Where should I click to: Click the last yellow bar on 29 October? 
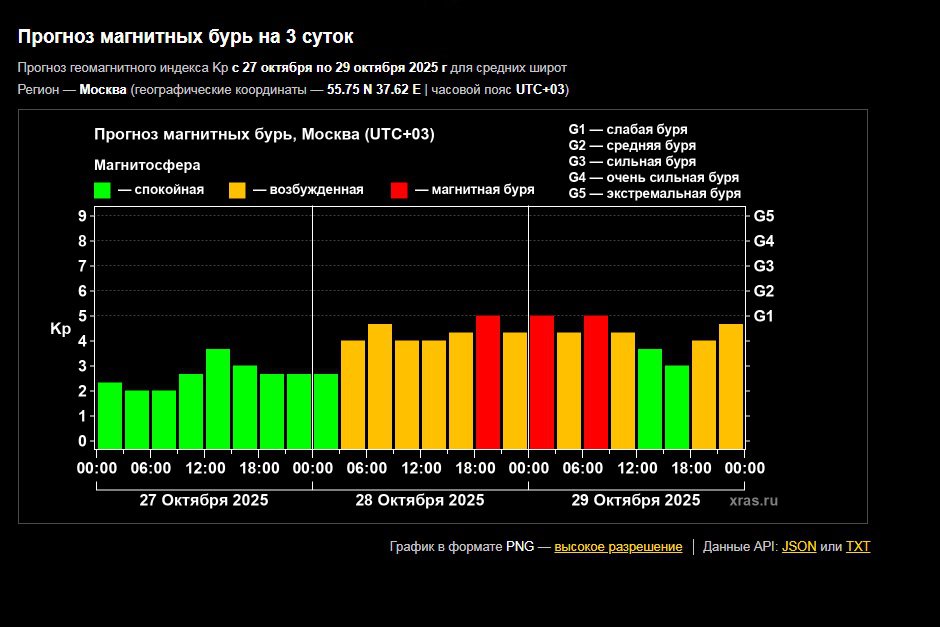[x=731, y=386]
